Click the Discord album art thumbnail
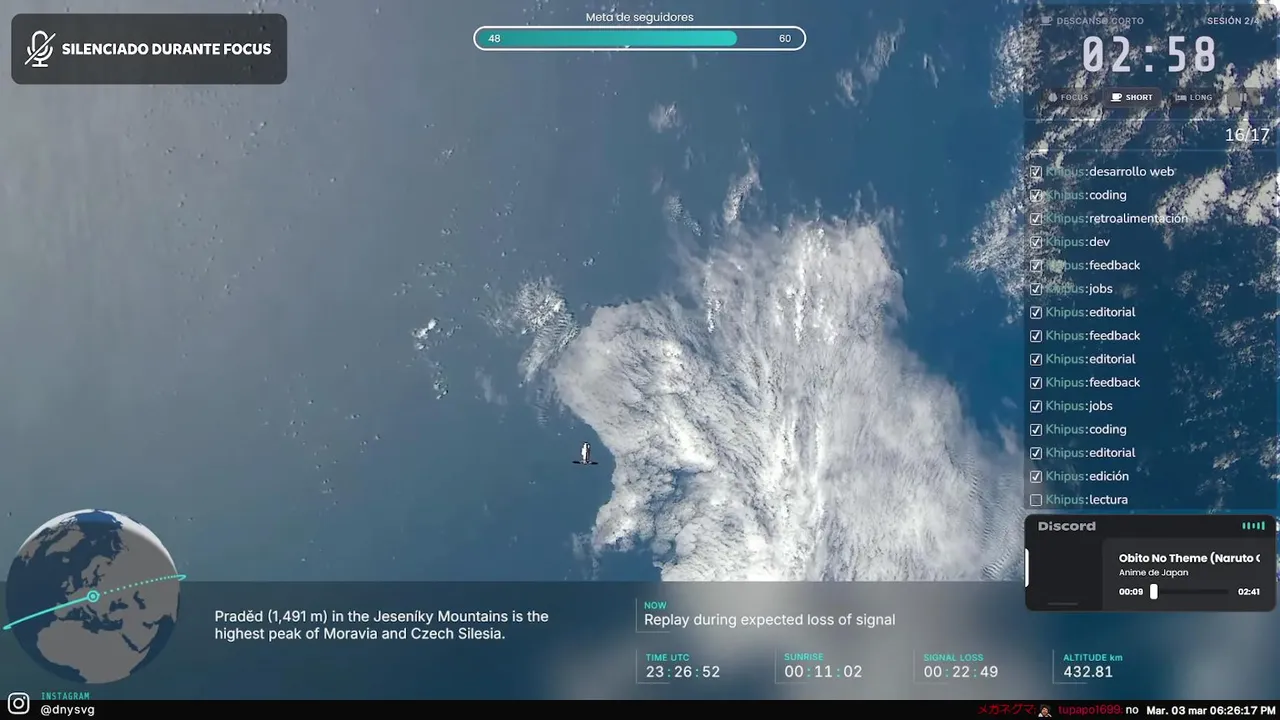Viewport: 1280px width, 720px height. click(1064, 575)
